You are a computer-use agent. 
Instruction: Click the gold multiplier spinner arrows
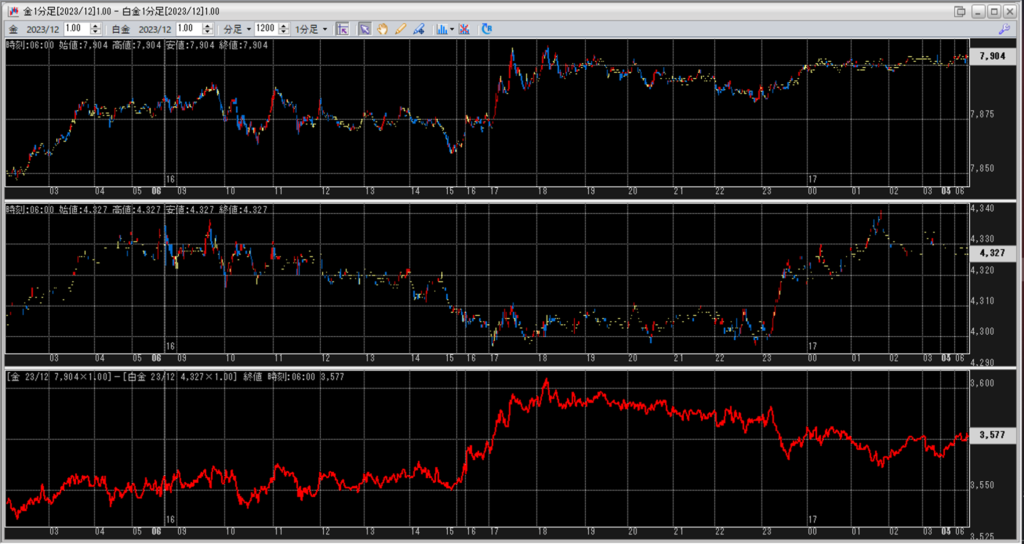95,29
